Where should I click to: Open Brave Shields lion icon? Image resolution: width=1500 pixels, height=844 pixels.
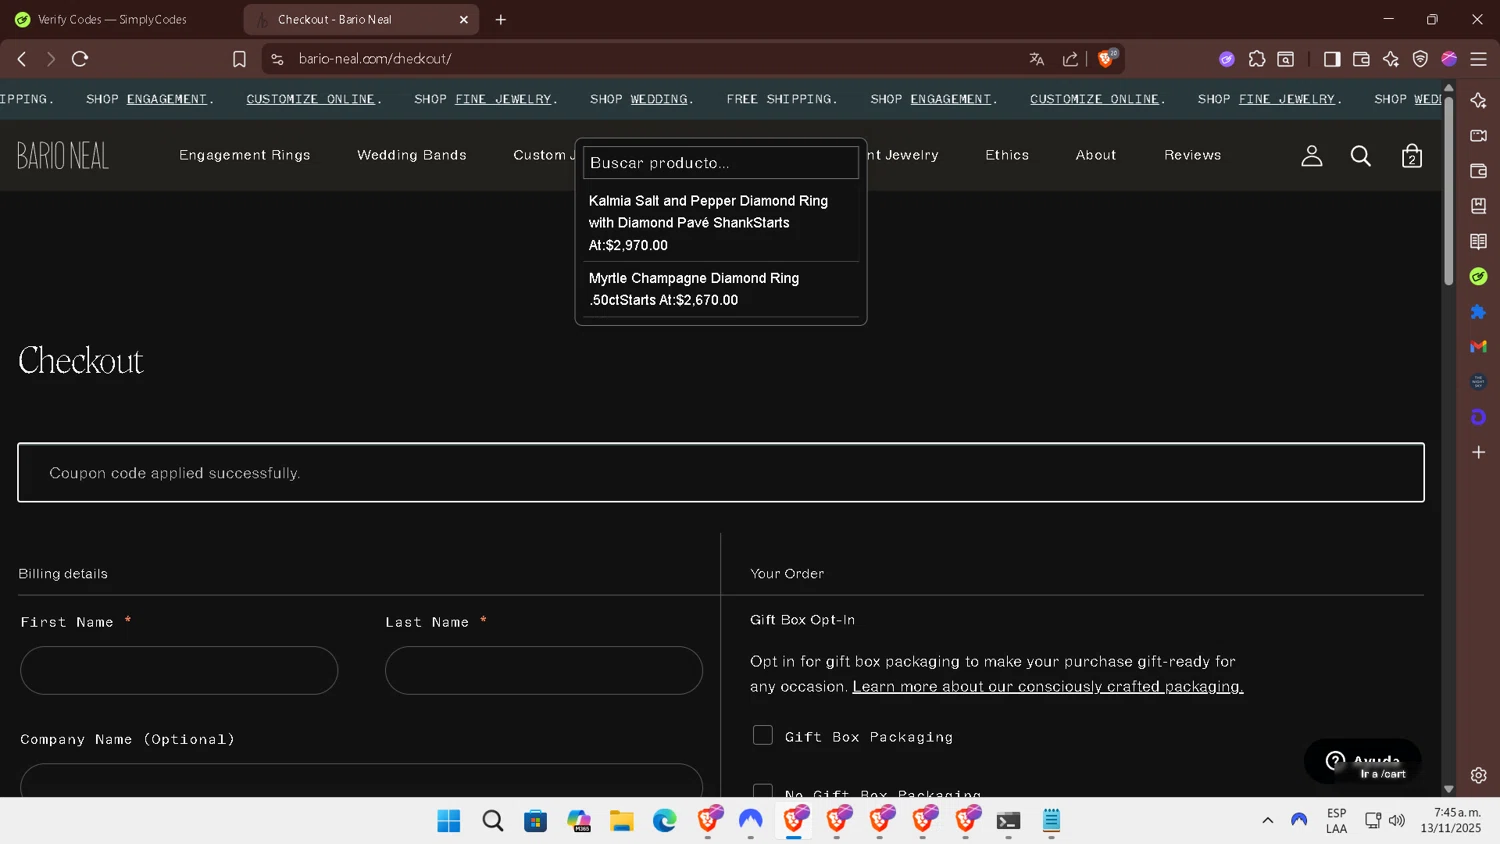click(1107, 59)
